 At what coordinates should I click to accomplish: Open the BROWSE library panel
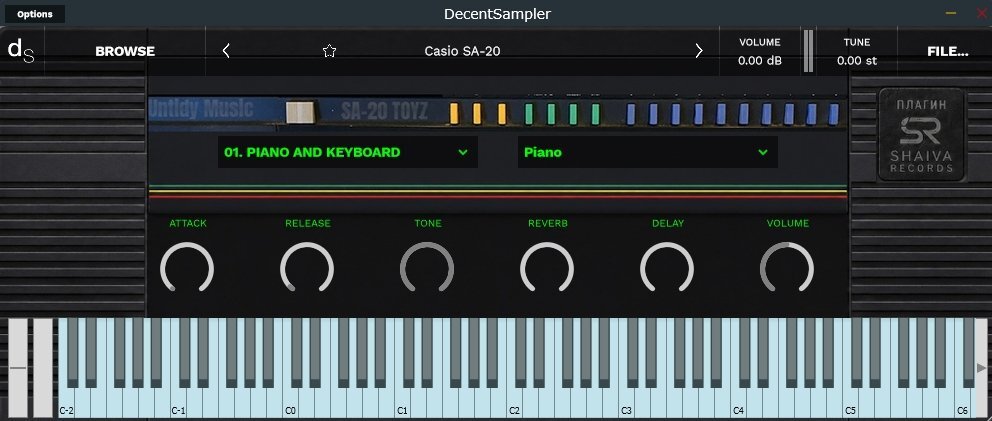125,51
